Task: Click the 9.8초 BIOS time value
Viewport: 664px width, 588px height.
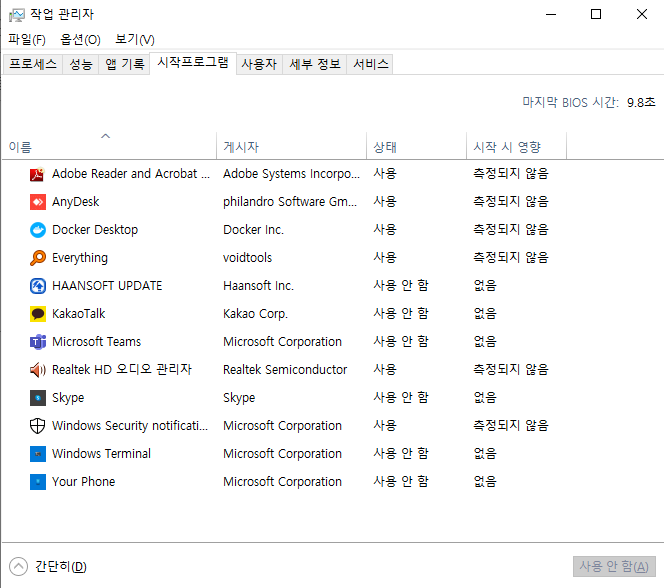Action: click(641, 102)
